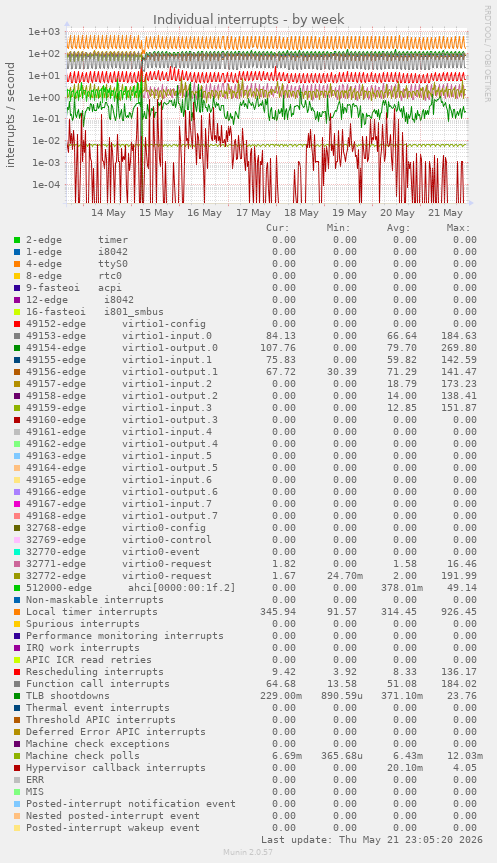Click the dark green TLB shootdowns swatch
This screenshot has height=863, width=497.
click(x=17, y=696)
